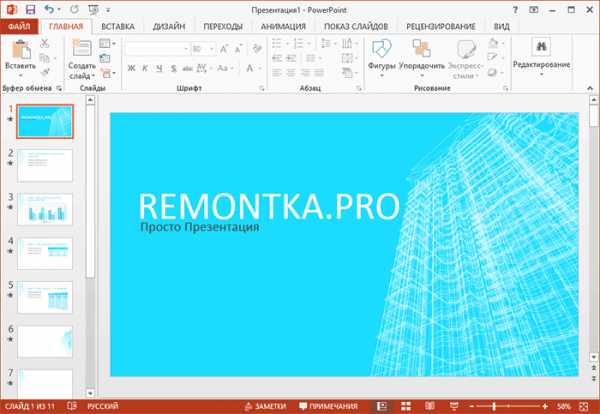This screenshot has width=600, height=414.
Task: Switch to the АНИМАЦИЯ tab
Action: (x=283, y=26)
